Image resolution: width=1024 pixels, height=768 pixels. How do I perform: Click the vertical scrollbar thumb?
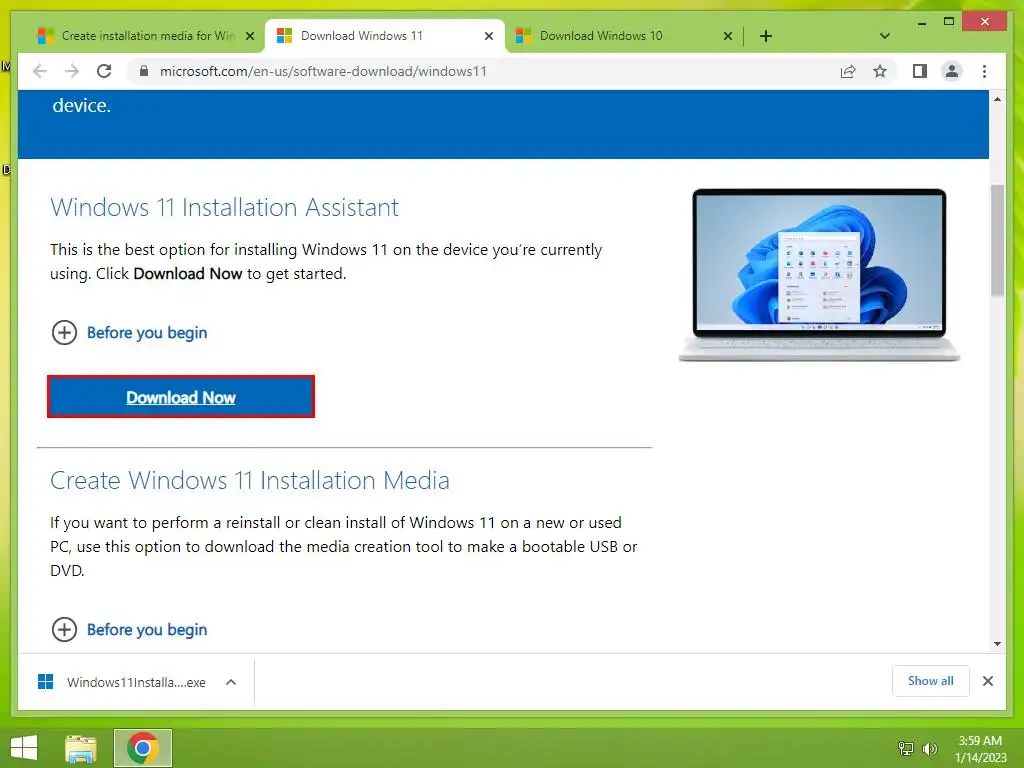[997, 240]
